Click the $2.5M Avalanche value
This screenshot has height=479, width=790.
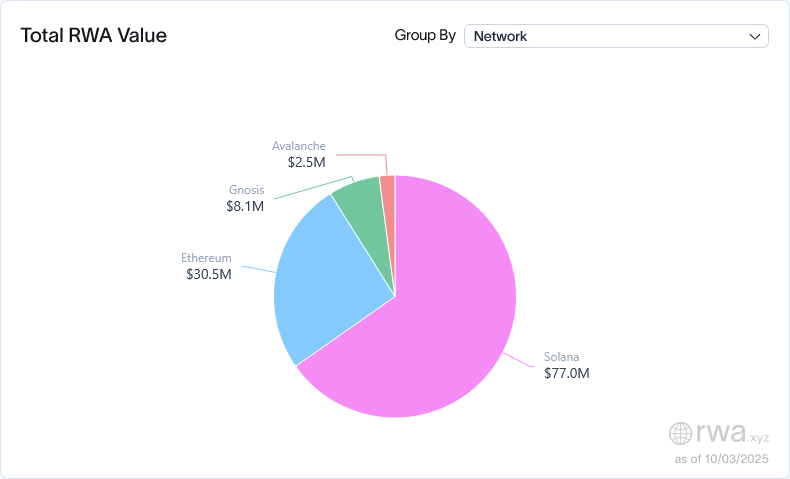[301, 162]
